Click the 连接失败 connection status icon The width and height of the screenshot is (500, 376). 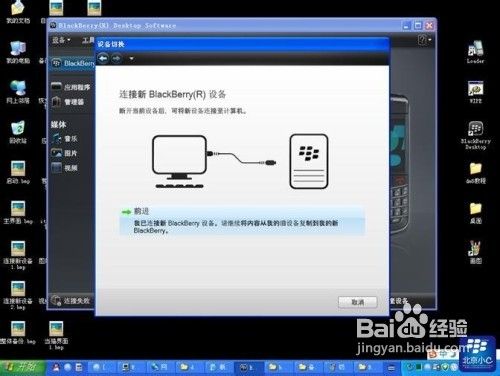56,300
